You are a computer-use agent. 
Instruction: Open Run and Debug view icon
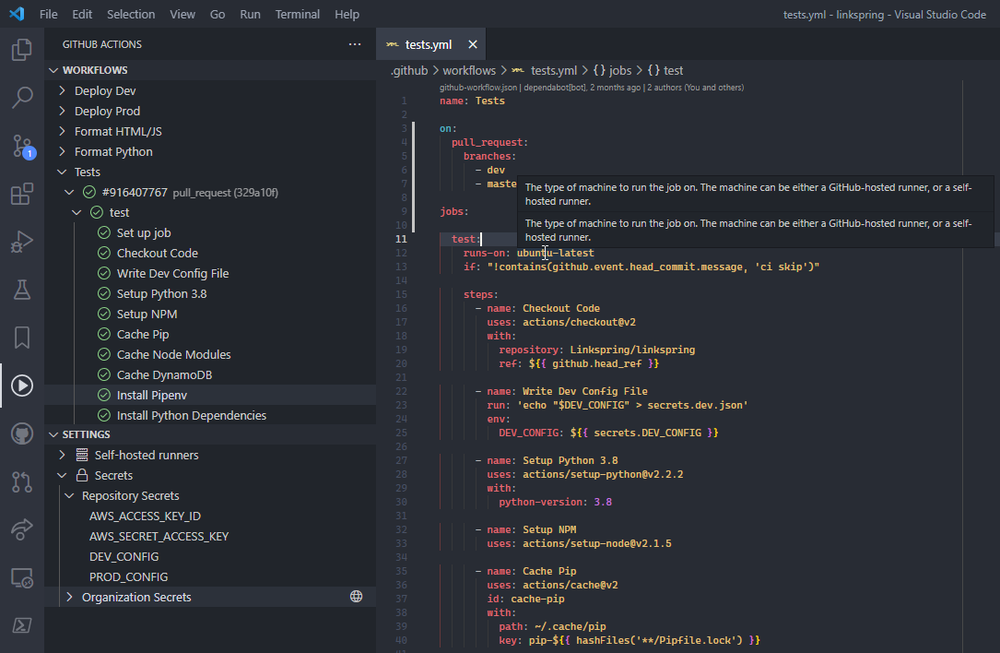point(22,242)
